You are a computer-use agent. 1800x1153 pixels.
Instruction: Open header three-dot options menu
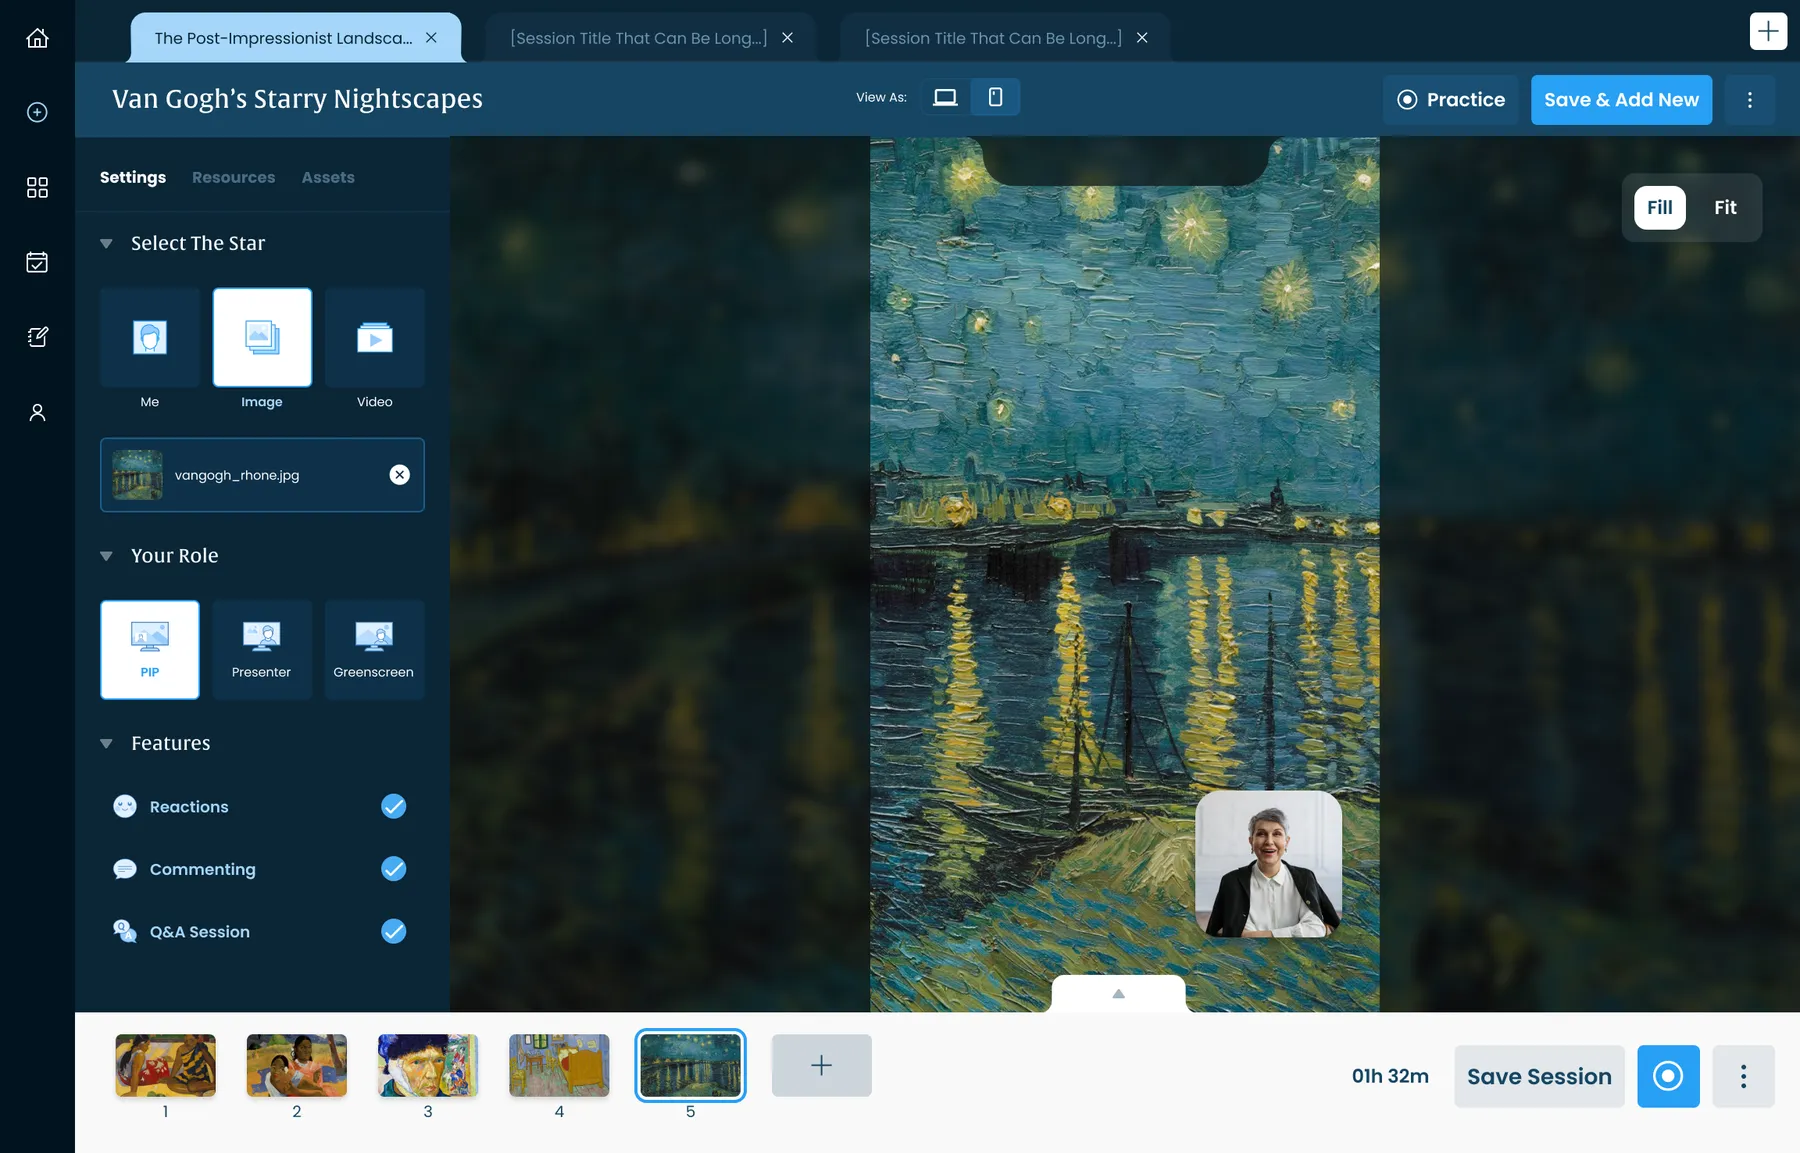tap(1749, 100)
